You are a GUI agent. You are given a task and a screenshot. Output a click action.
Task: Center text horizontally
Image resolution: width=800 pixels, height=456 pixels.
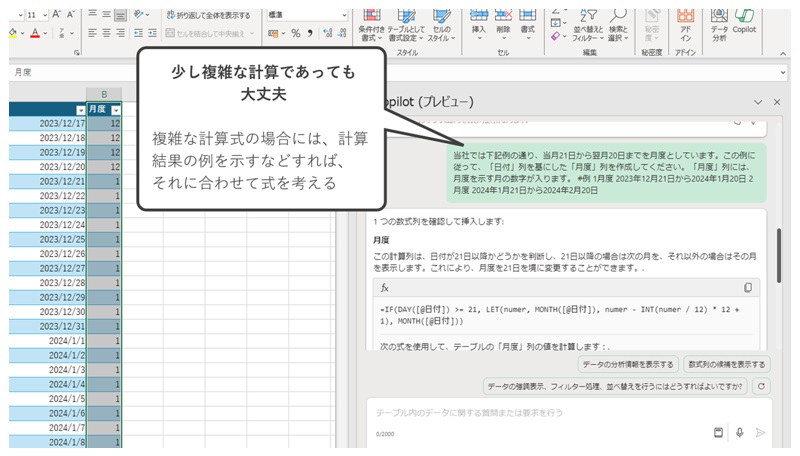click(106, 33)
